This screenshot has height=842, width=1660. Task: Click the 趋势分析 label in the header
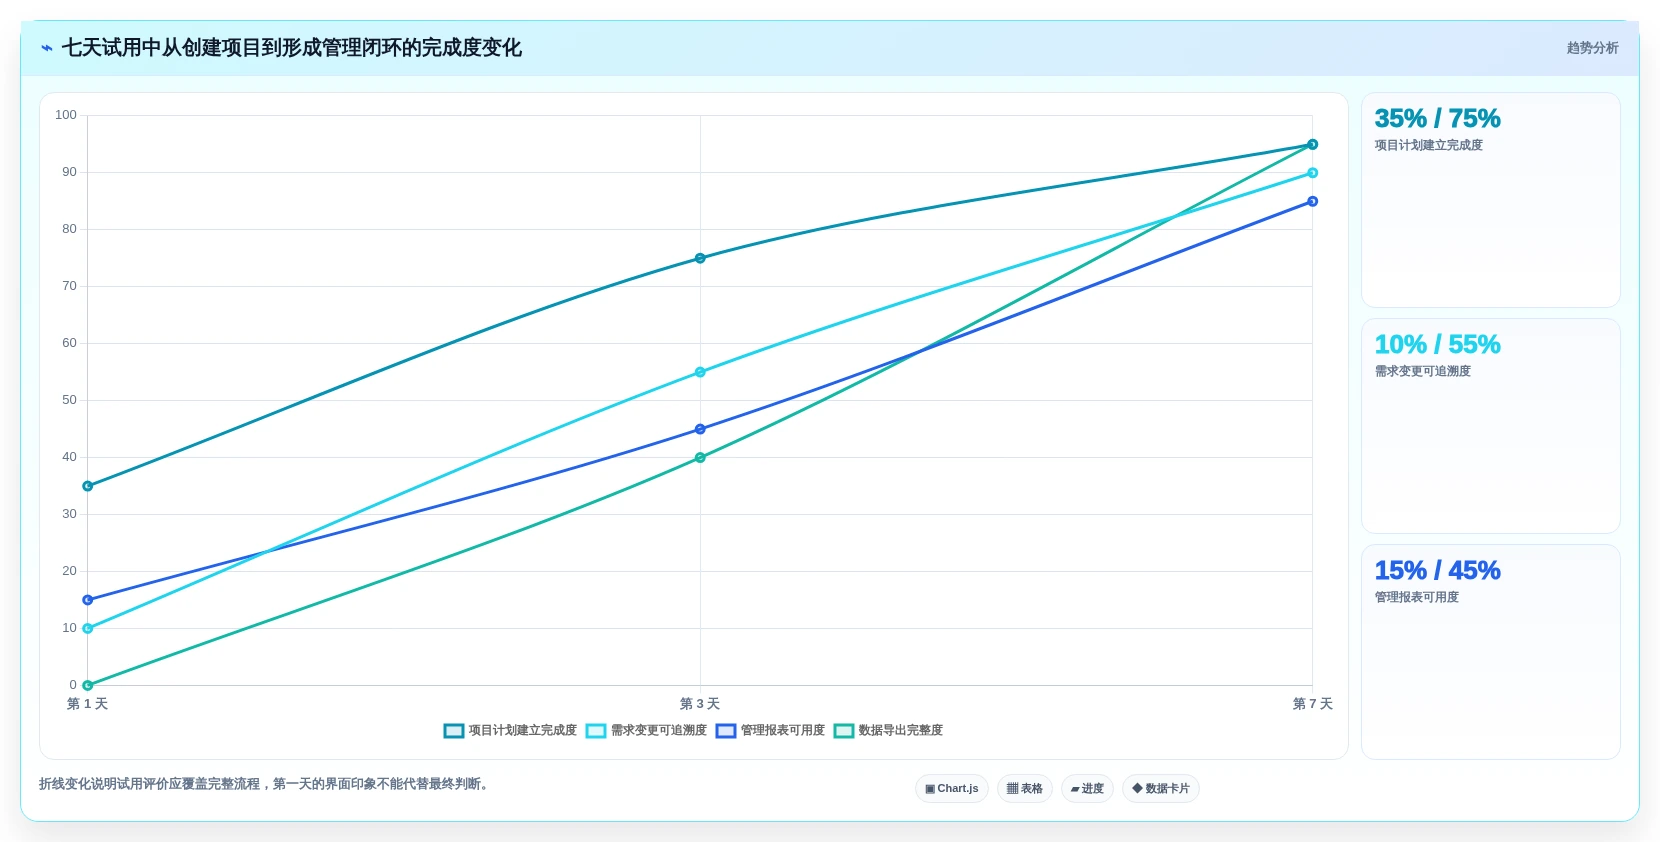coord(1592,48)
